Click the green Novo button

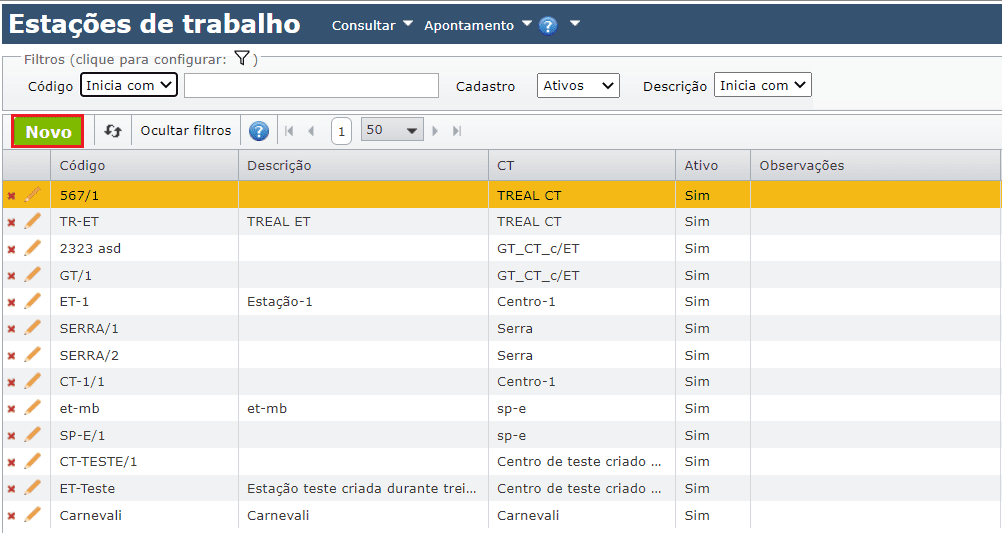point(48,132)
